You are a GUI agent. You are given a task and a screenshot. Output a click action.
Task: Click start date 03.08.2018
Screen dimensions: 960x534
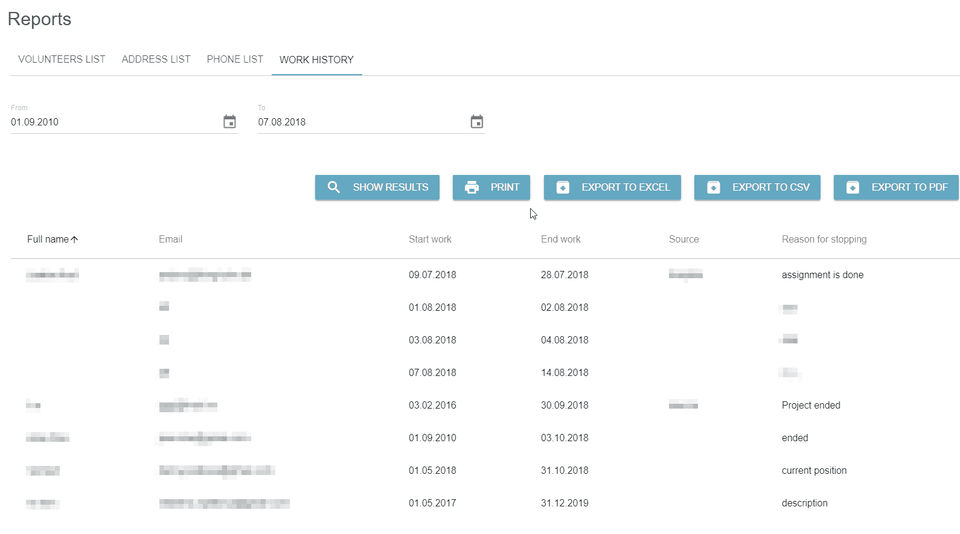(x=432, y=340)
